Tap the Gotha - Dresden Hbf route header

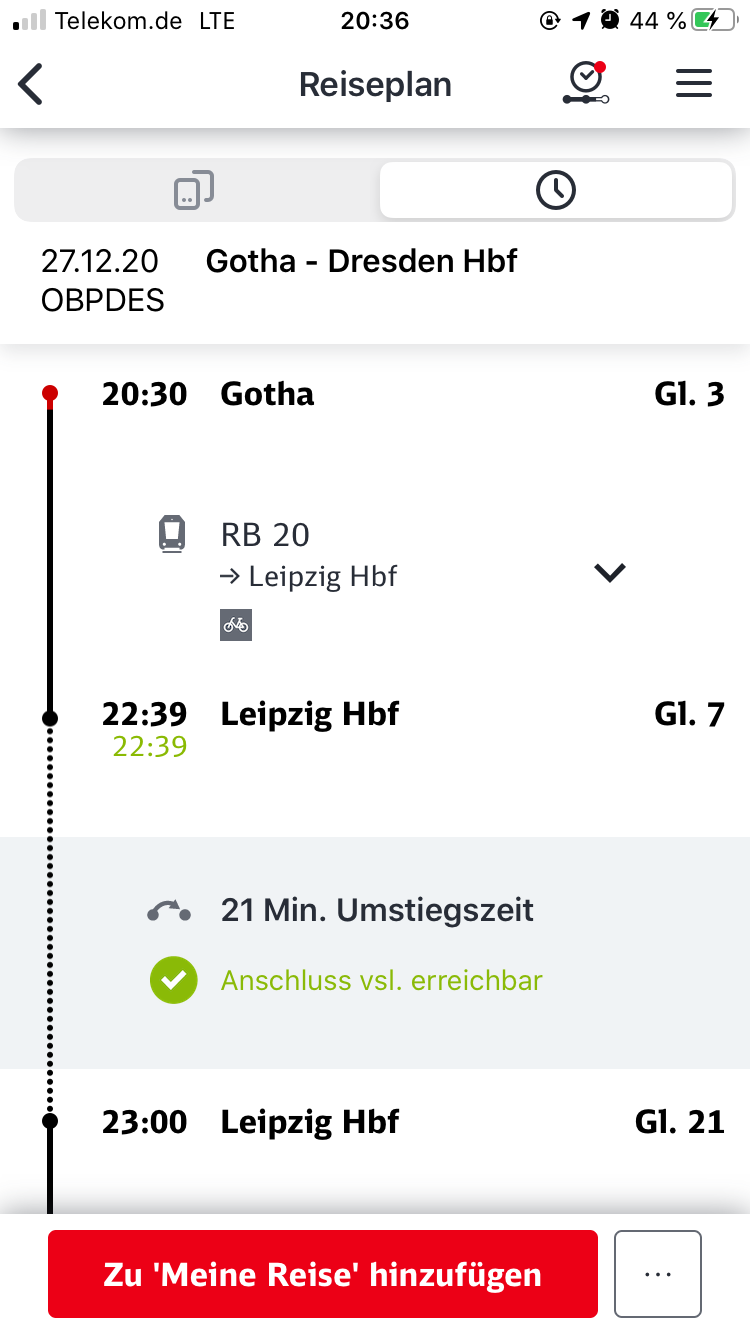361,261
